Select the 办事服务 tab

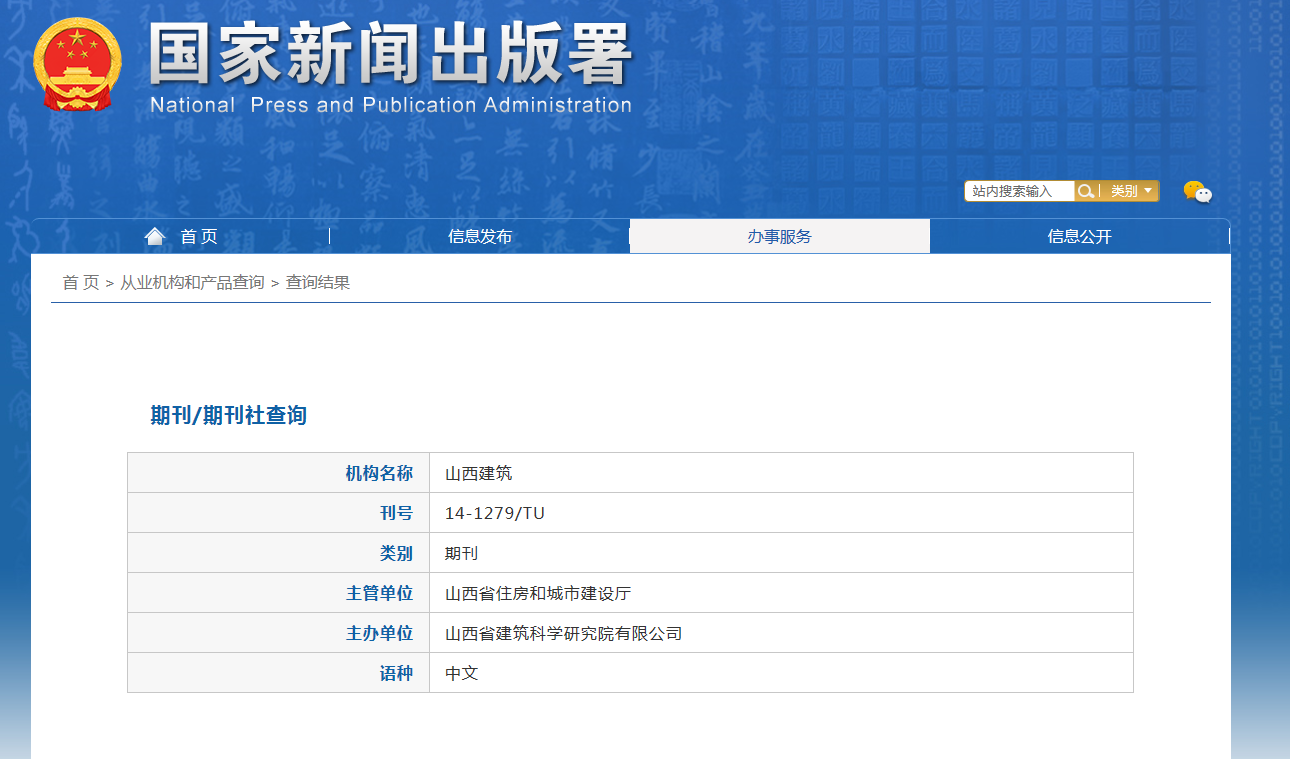point(780,236)
